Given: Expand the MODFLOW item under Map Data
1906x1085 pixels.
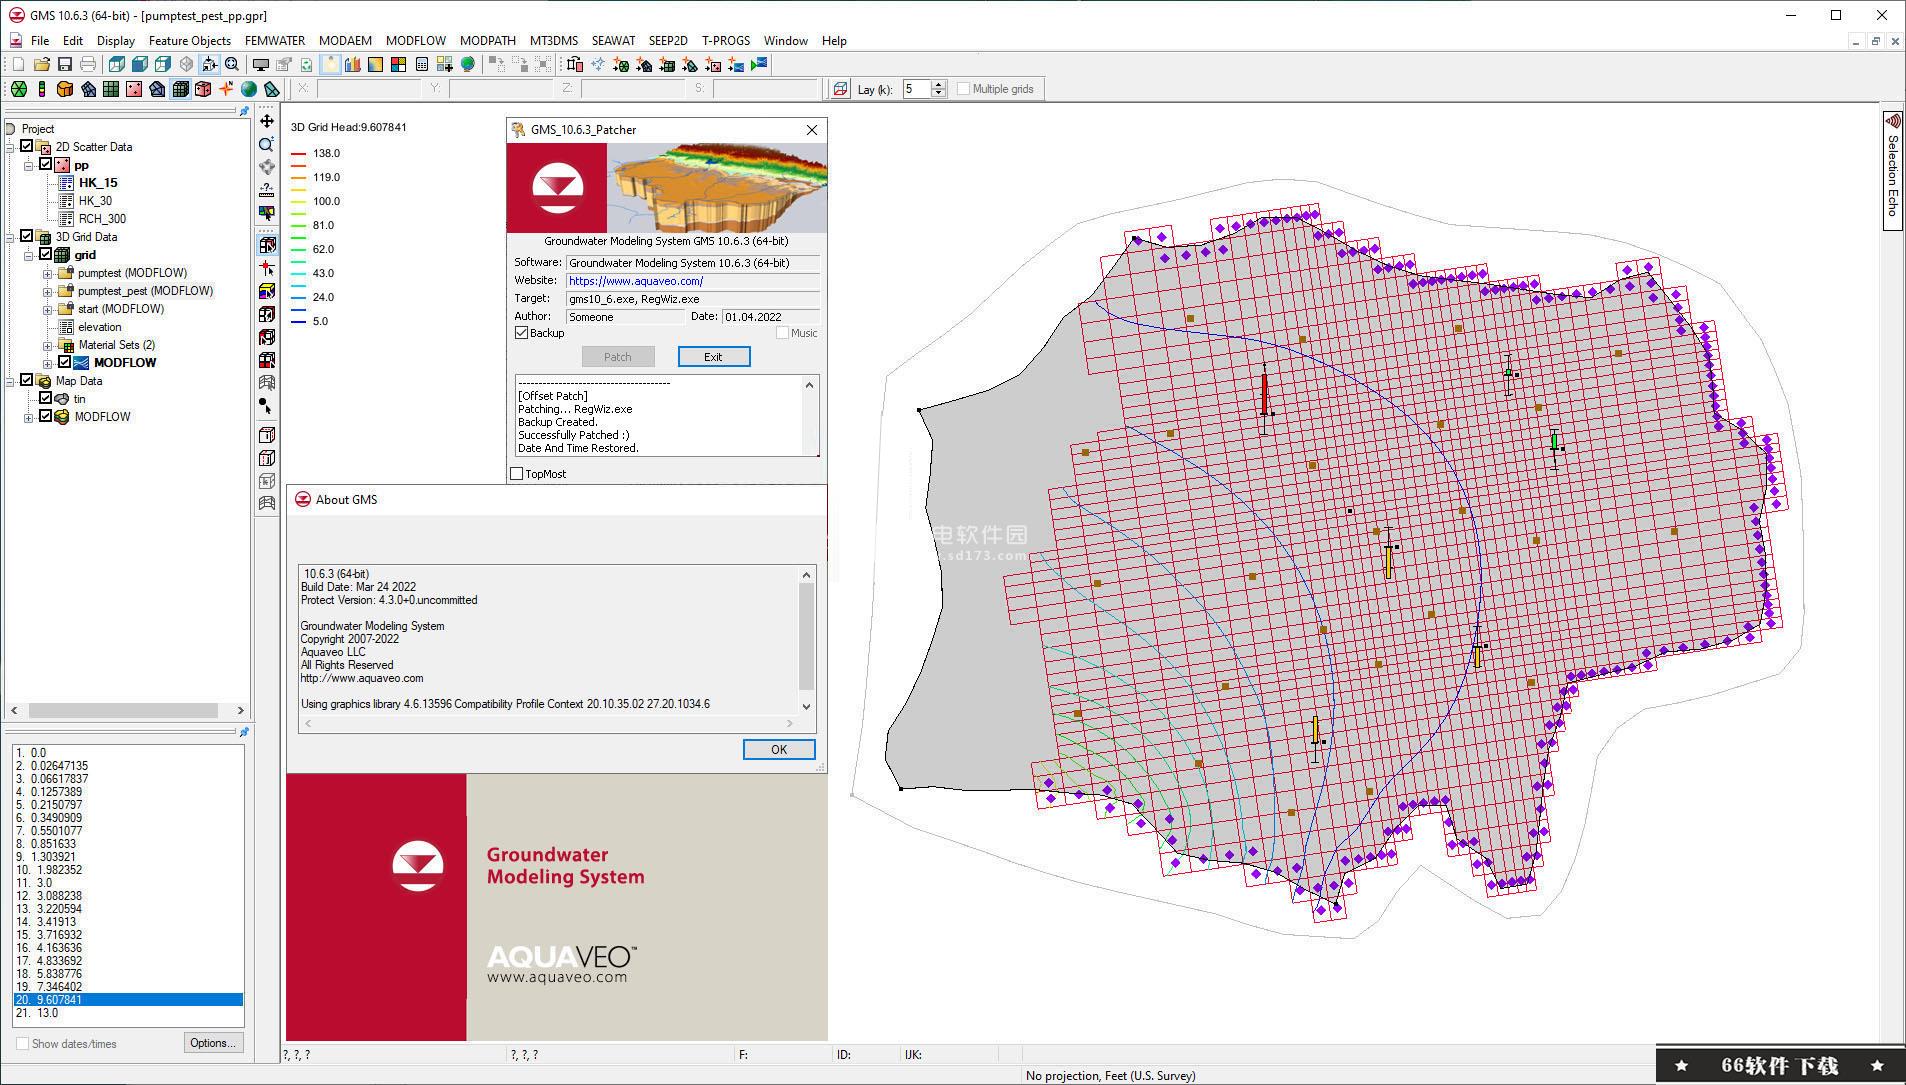Looking at the screenshot, I should point(29,417).
